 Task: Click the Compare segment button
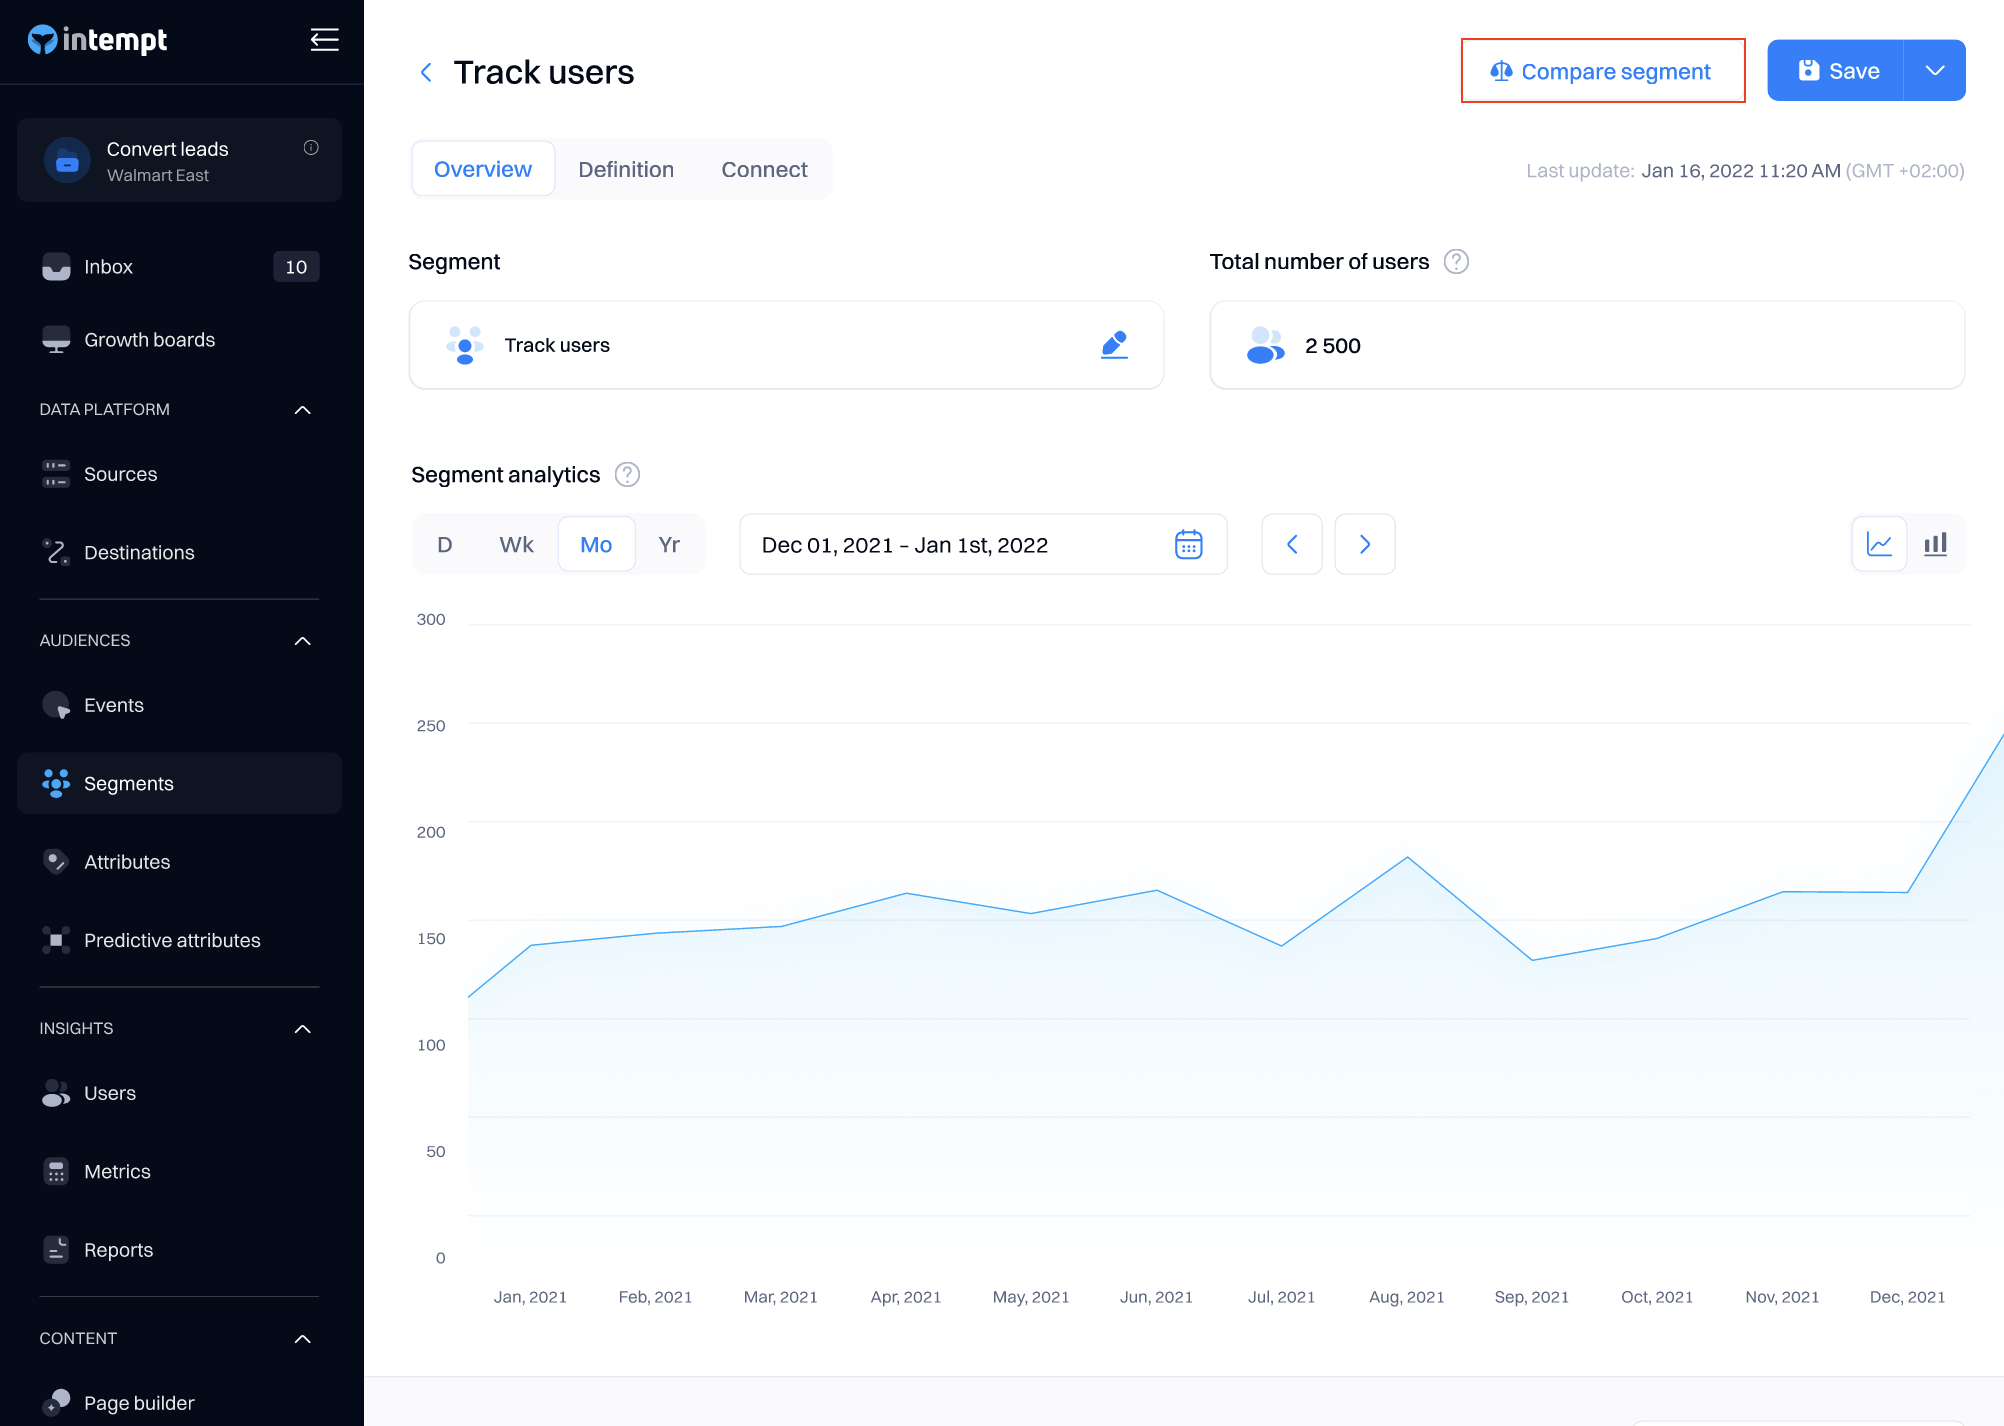[x=1602, y=71]
